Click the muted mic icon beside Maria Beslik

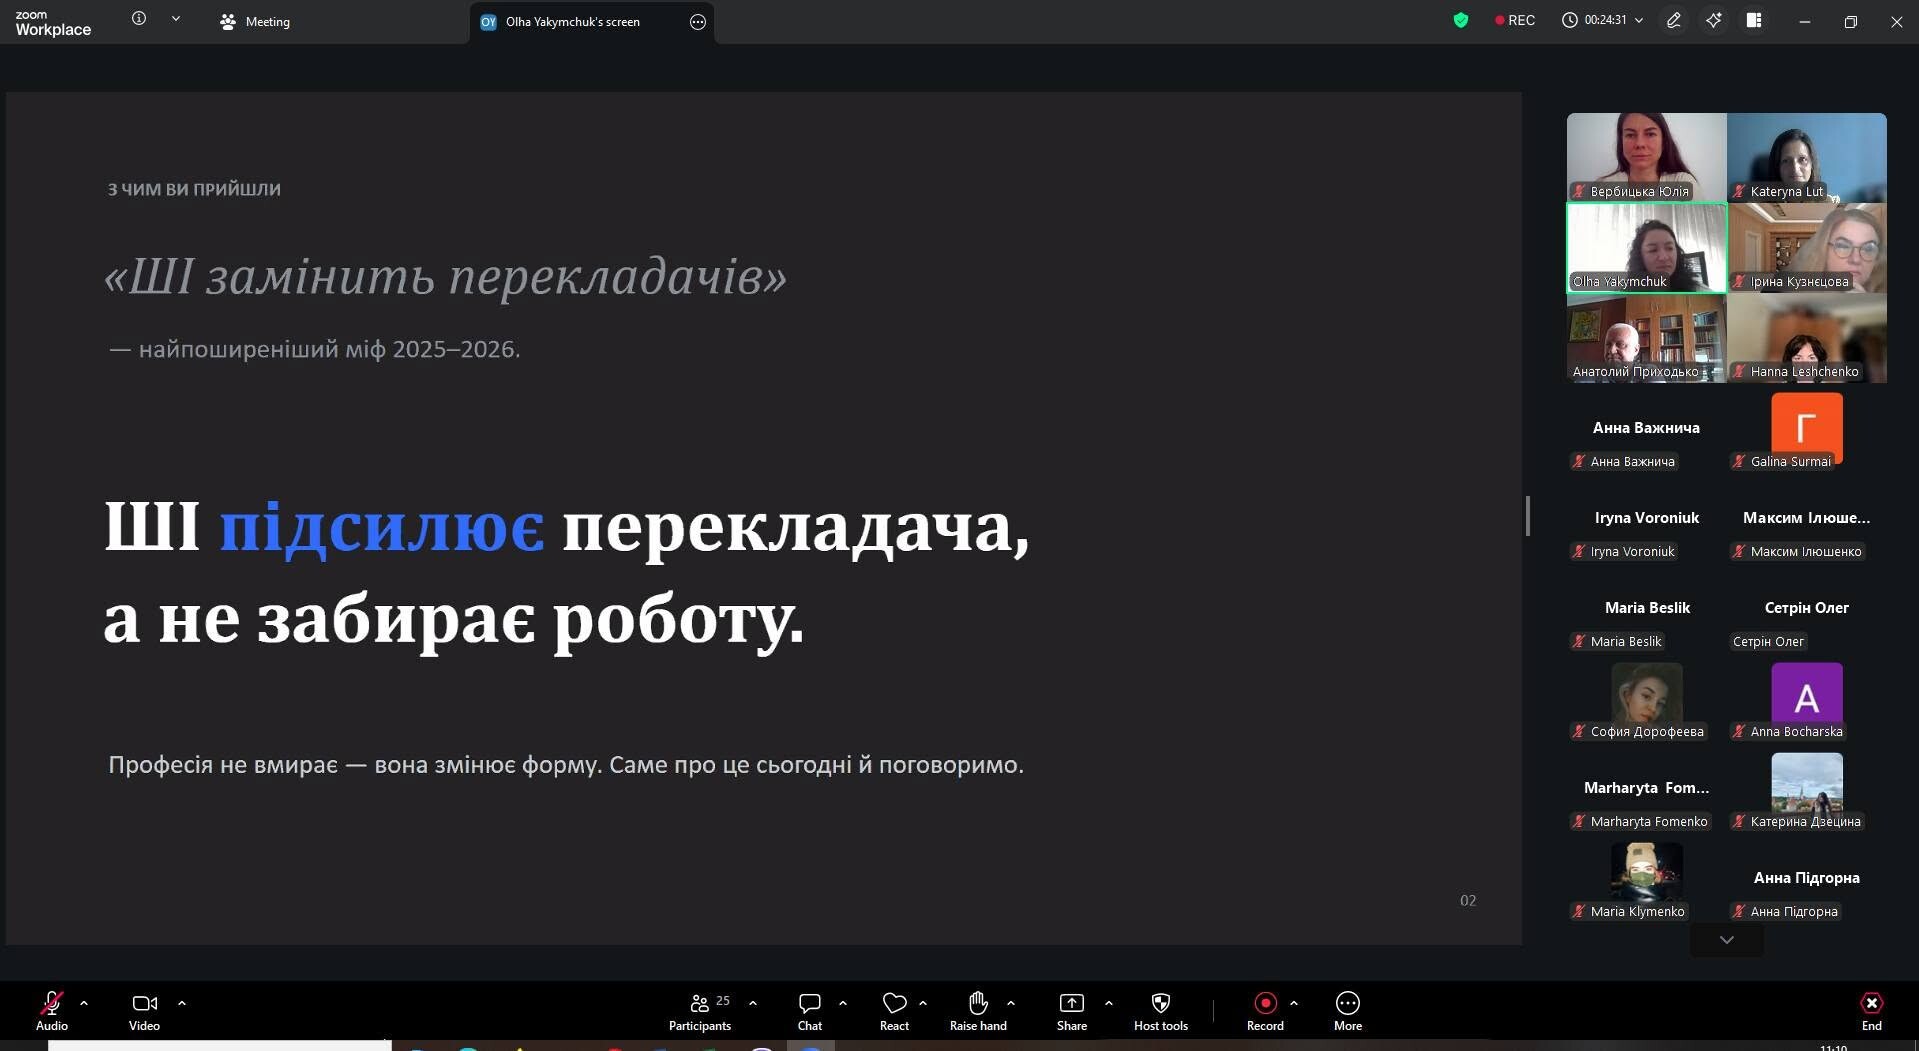pyautogui.click(x=1579, y=641)
